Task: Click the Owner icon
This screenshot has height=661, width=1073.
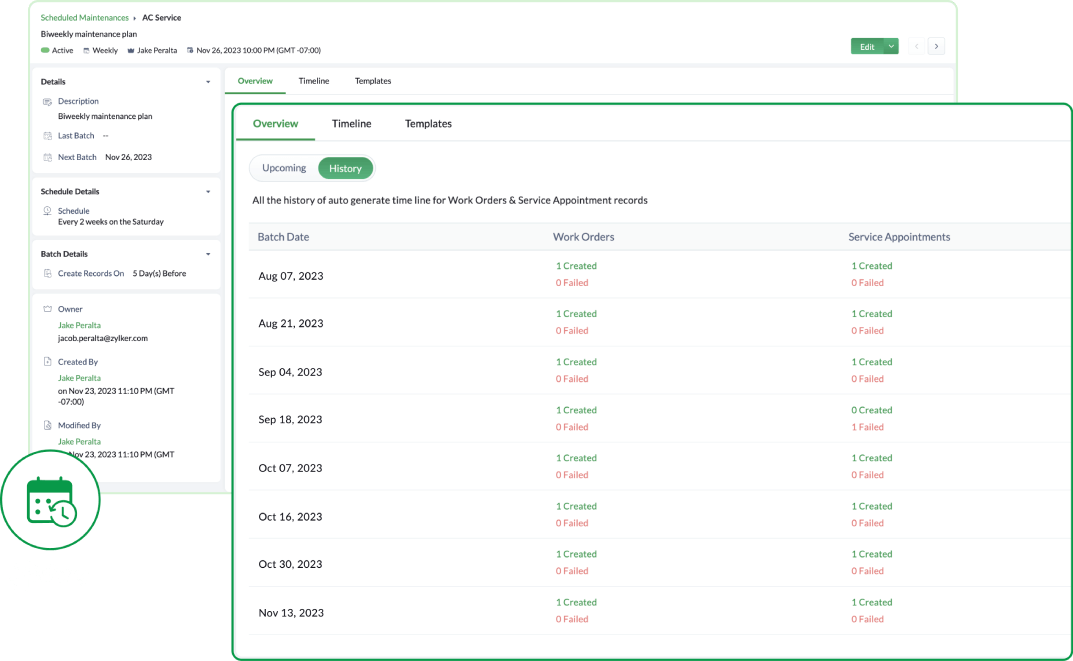Action: tap(47, 309)
